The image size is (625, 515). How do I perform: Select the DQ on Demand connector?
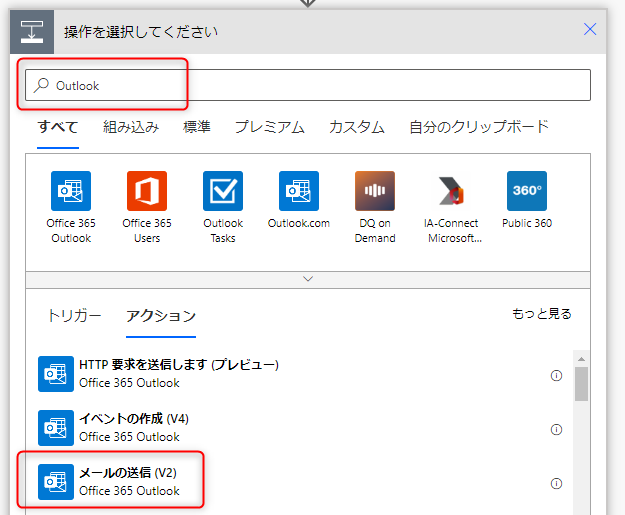(374, 191)
